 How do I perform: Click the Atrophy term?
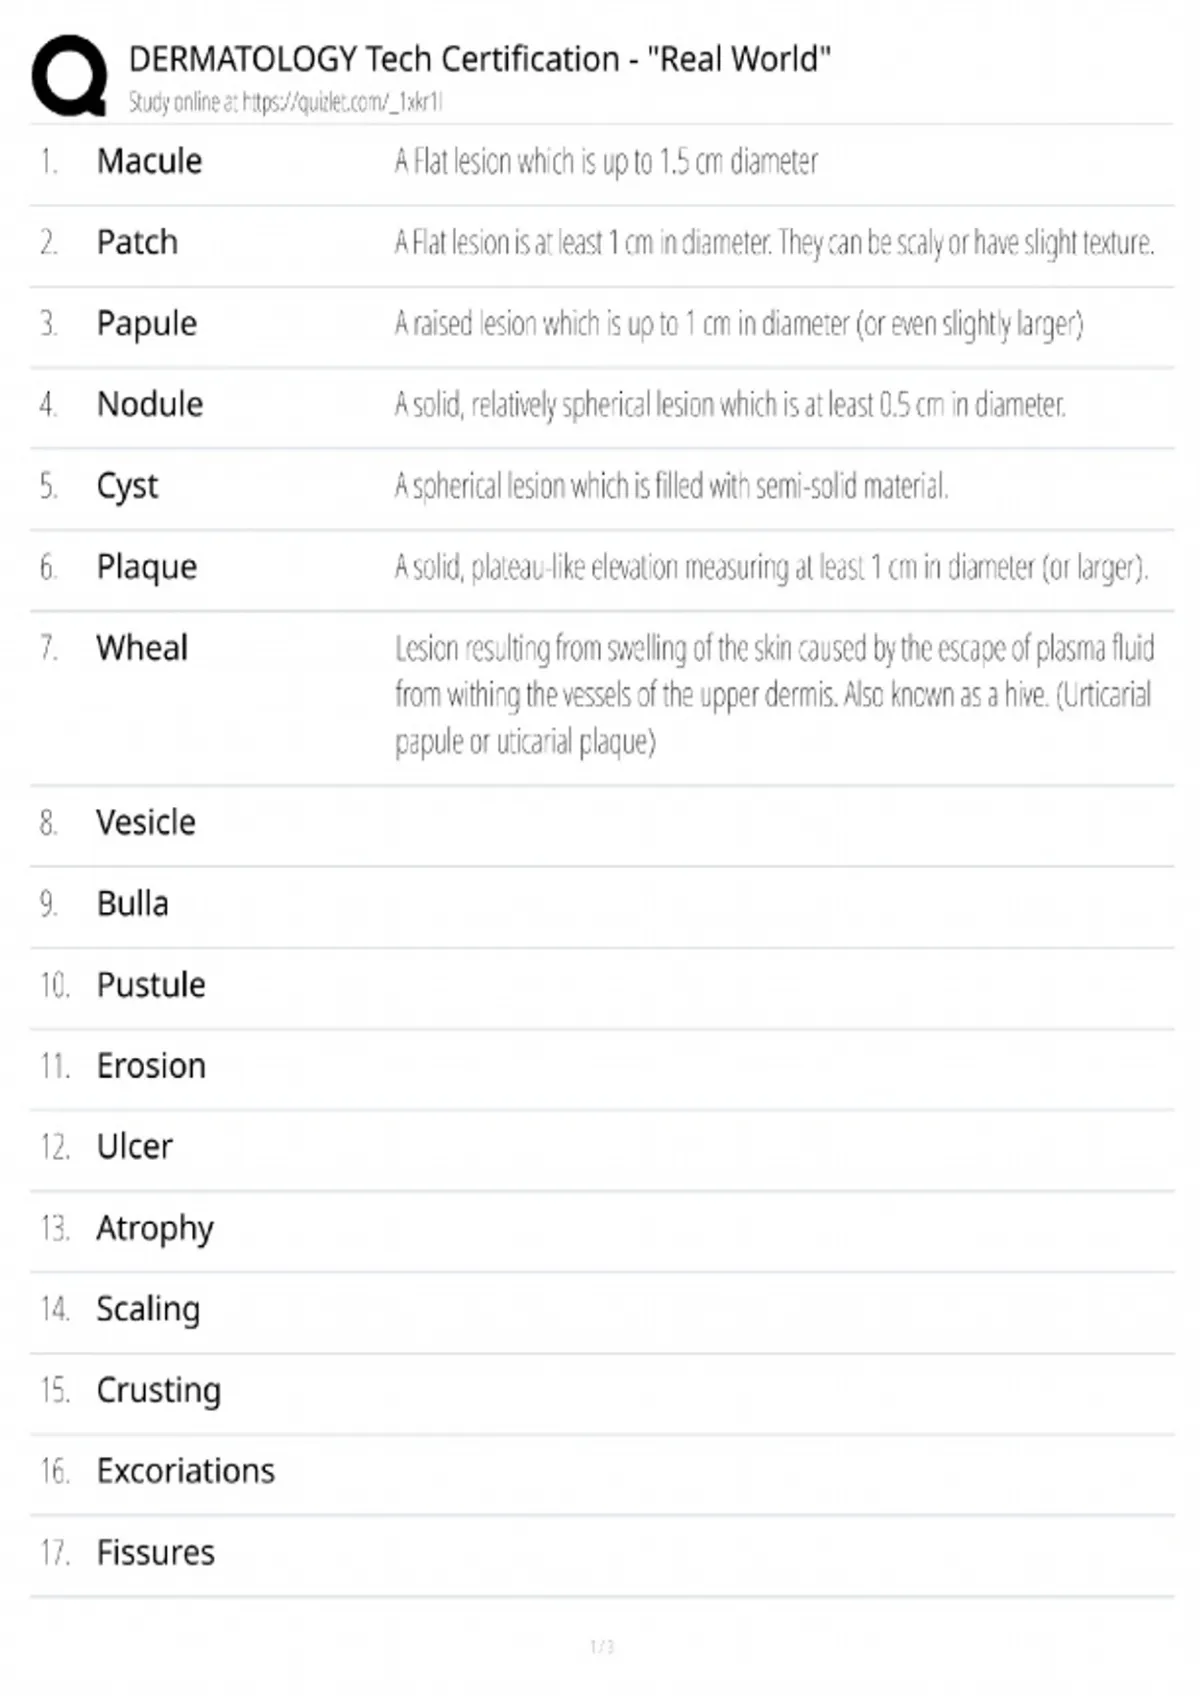155,1228
